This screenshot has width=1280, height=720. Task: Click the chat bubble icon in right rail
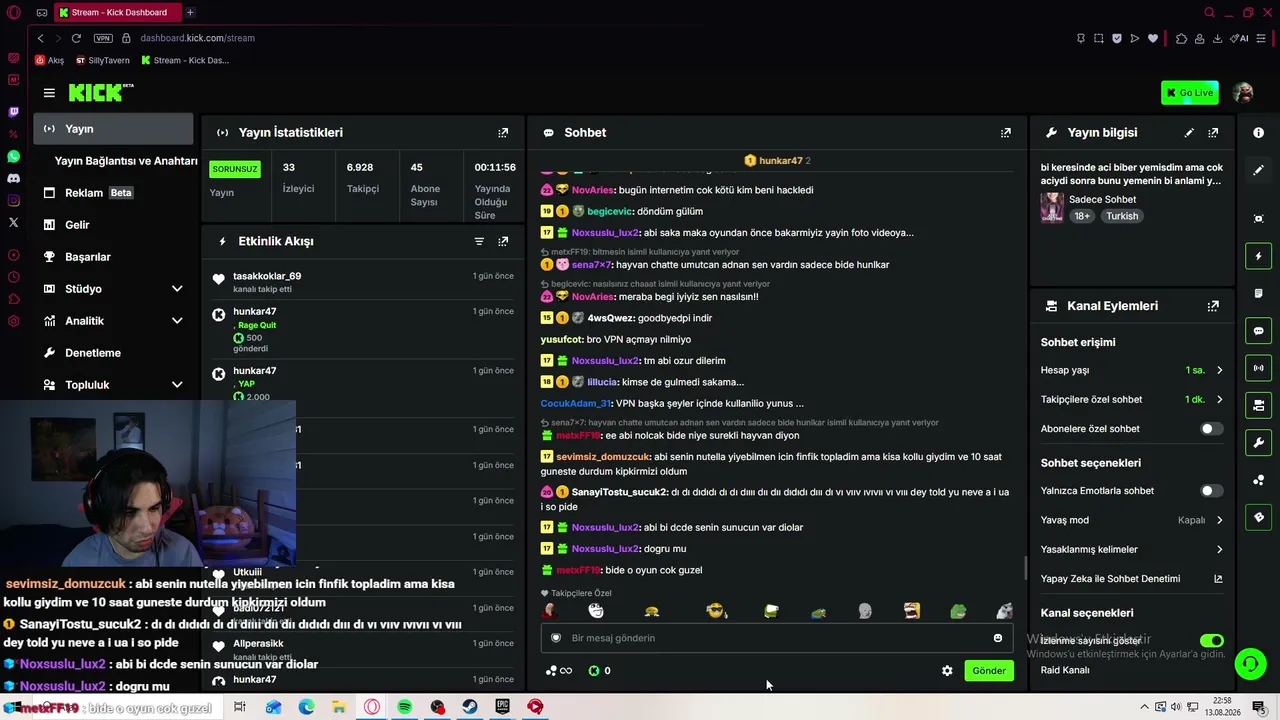coord(1258,331)
